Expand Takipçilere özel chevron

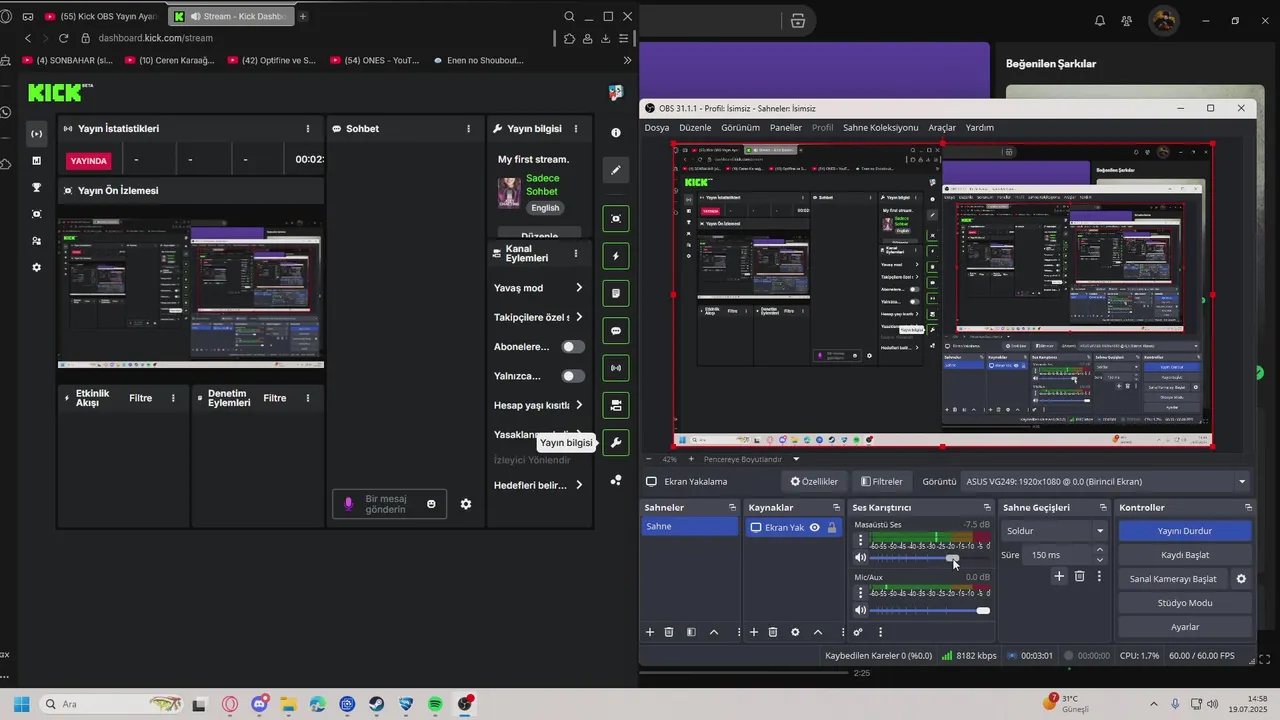tap(579, 317)
